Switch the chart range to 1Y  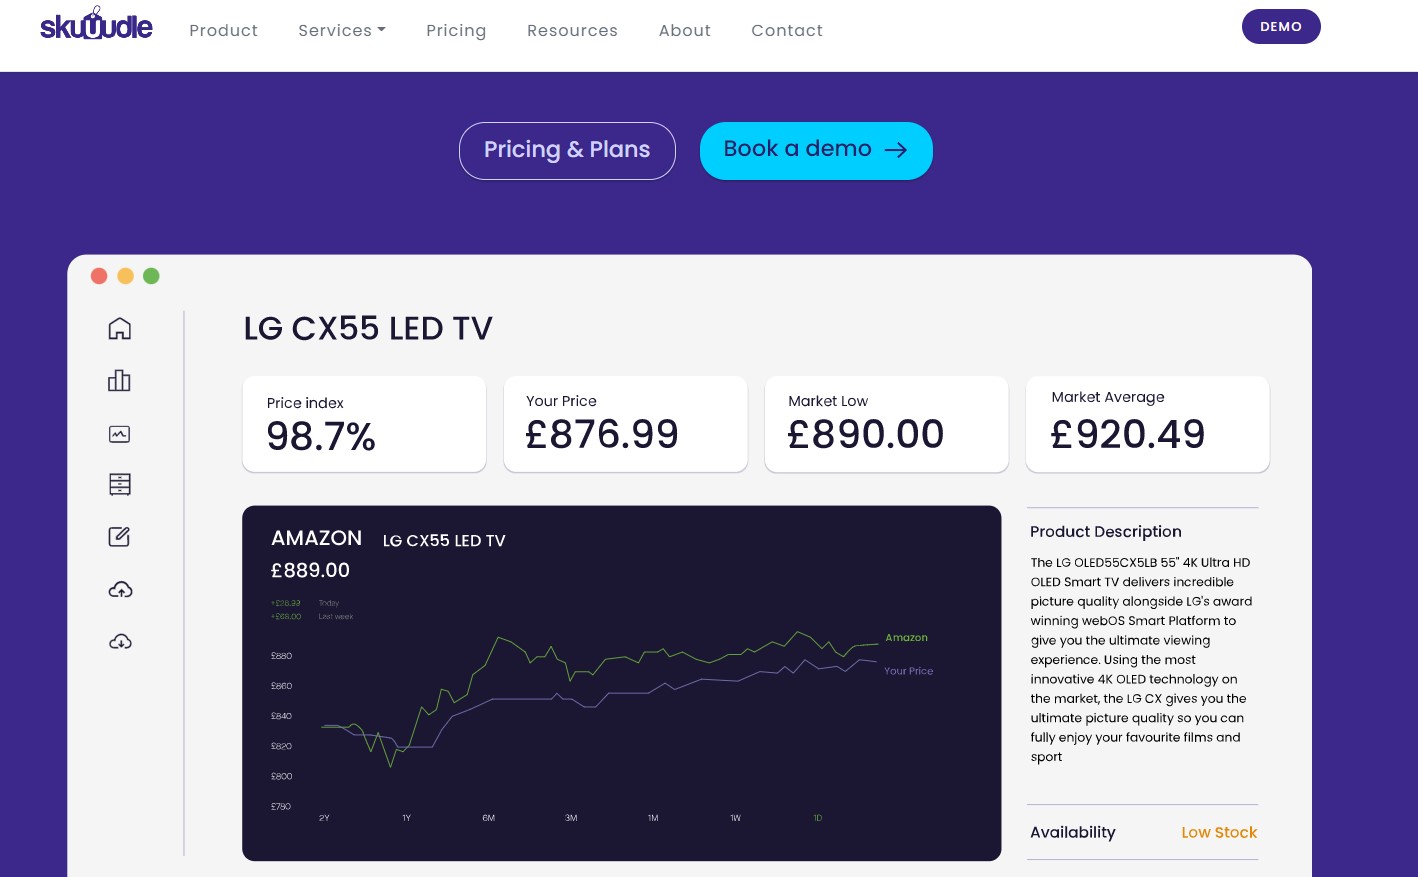[x=406, y=817]
